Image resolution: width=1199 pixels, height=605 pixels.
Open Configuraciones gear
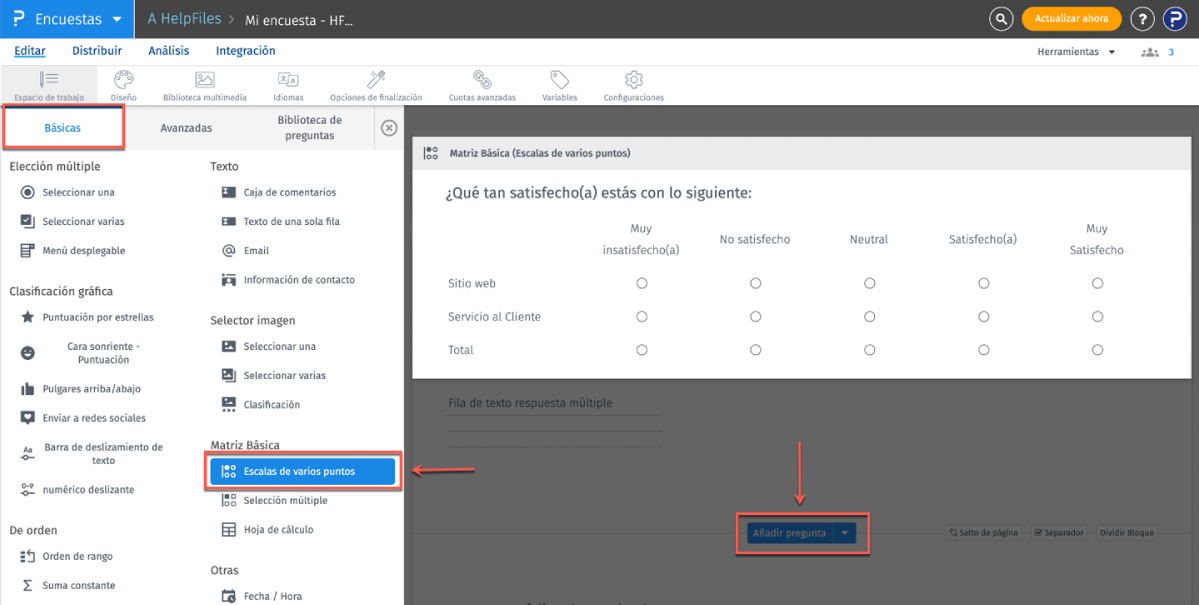633,86
